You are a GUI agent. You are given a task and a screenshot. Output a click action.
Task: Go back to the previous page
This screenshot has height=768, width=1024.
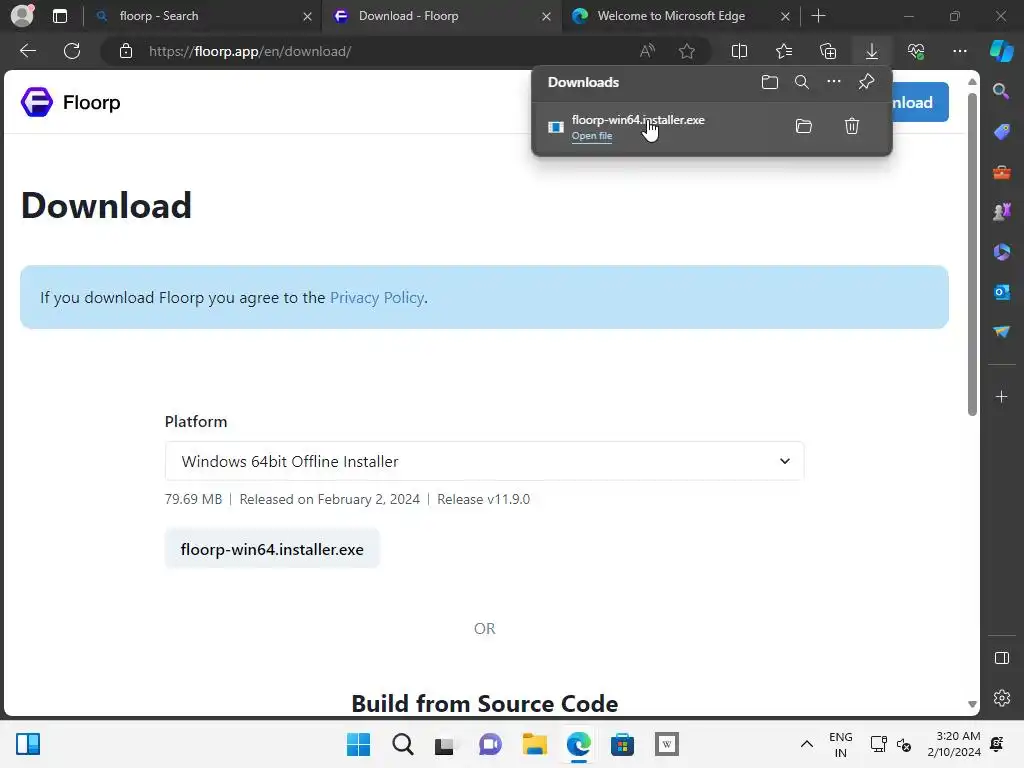[x=27, y=51]
